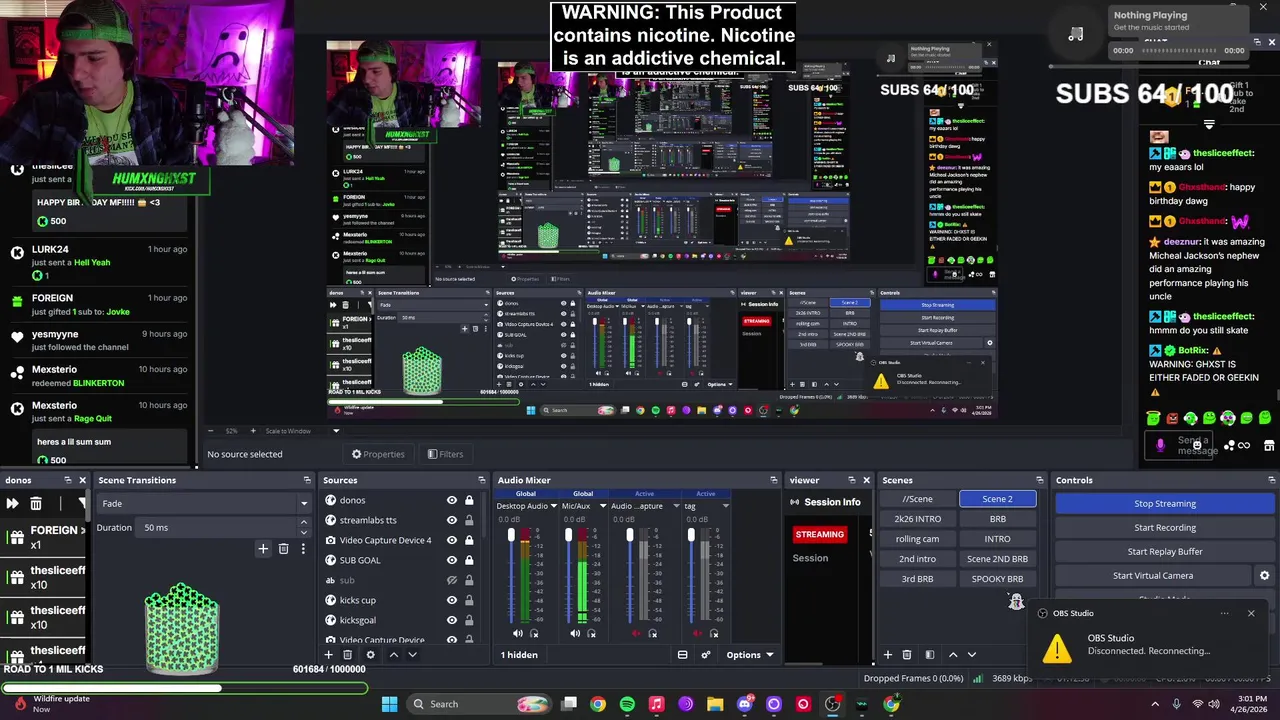Screen dimensions: 1280x720
Task: Open audio mixer Options dropdown
Action: (750, 655)
